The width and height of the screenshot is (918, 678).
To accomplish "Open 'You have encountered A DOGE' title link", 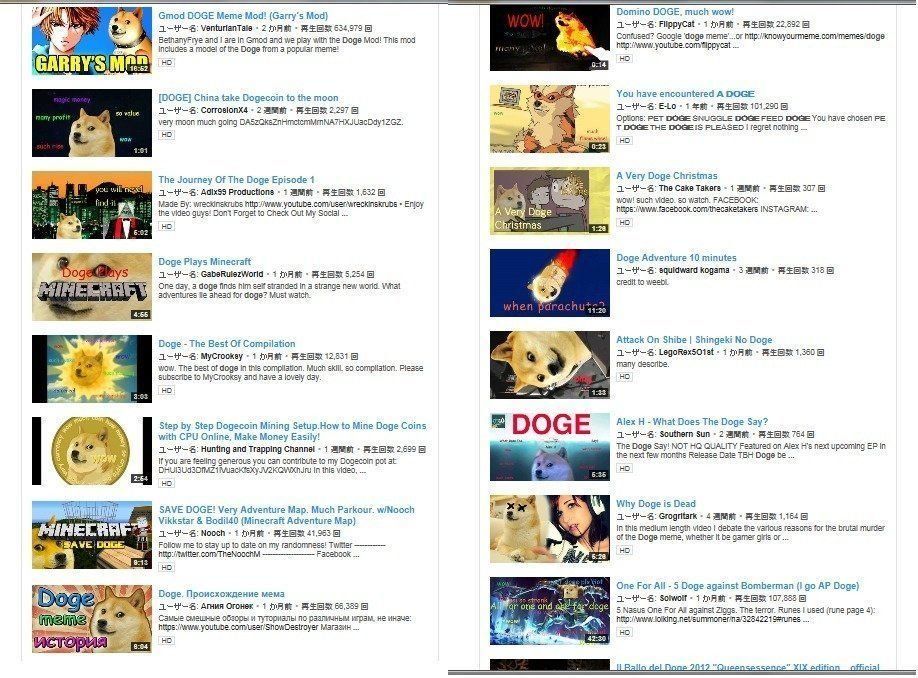I will [x=685, y=94].
